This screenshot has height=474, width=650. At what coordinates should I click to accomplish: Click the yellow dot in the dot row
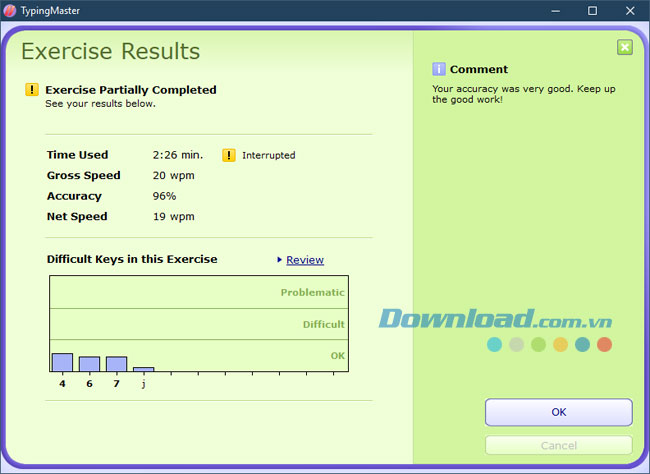click(560, 344)
